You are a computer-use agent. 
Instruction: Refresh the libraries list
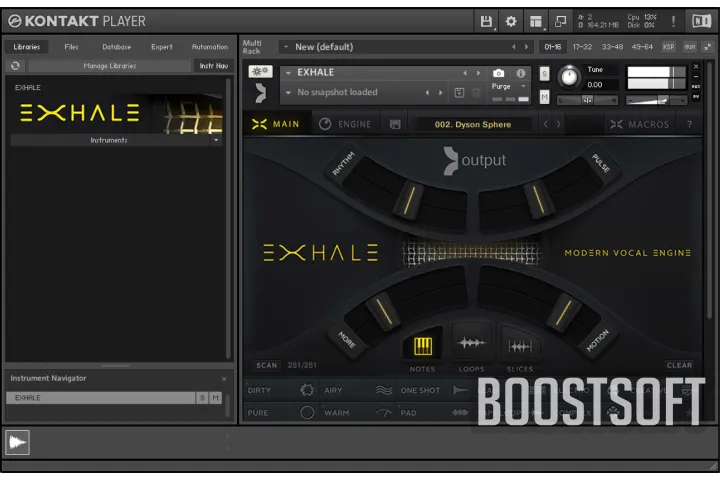coord(15,66)
